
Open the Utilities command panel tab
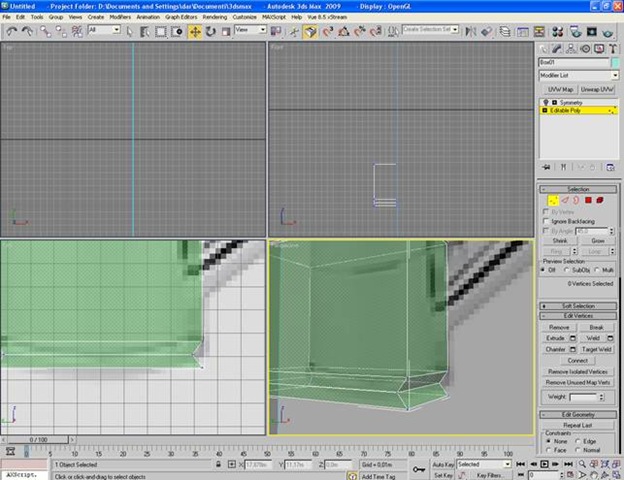(x=611, y=48)
